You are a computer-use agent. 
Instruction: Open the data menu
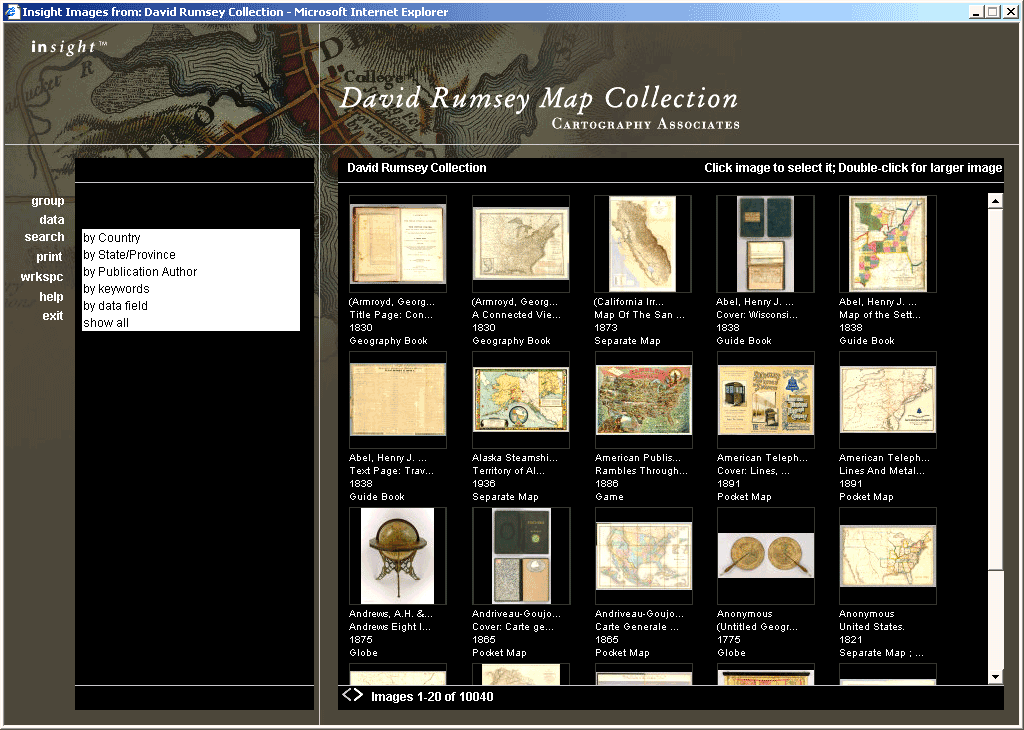click(51, 220)
